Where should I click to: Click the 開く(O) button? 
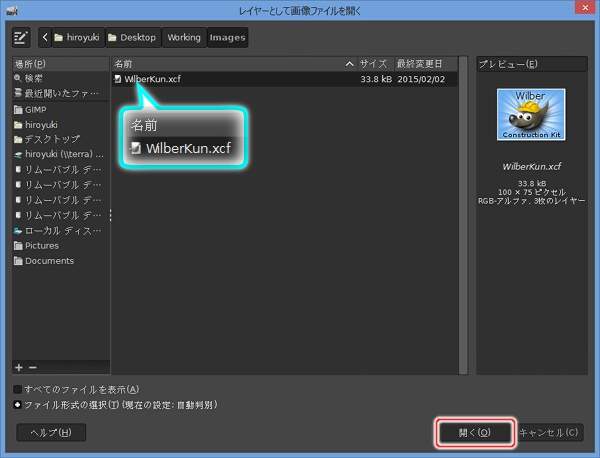tap(475, 433)
